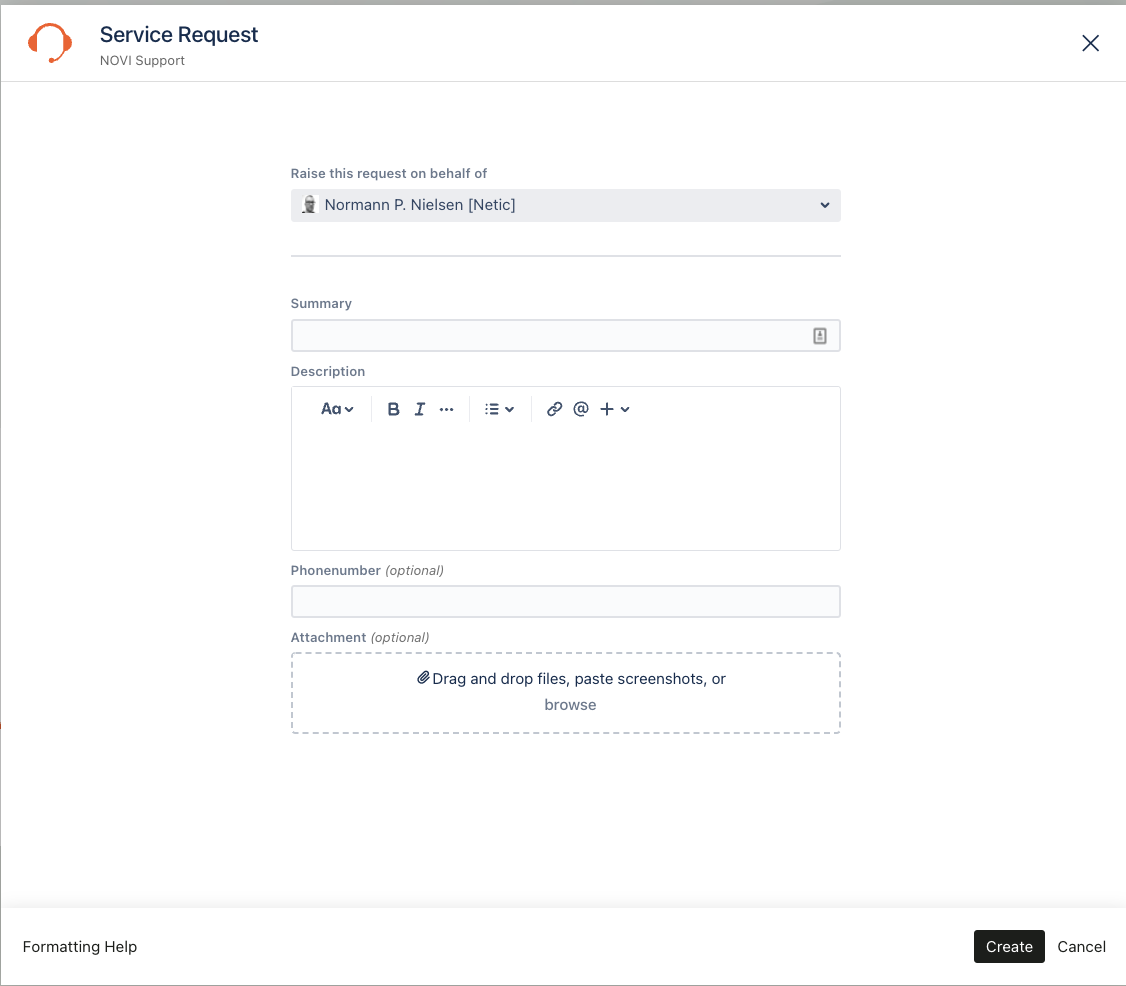Click the Summary field label
1126x986 pixels.
click(321, 303)
